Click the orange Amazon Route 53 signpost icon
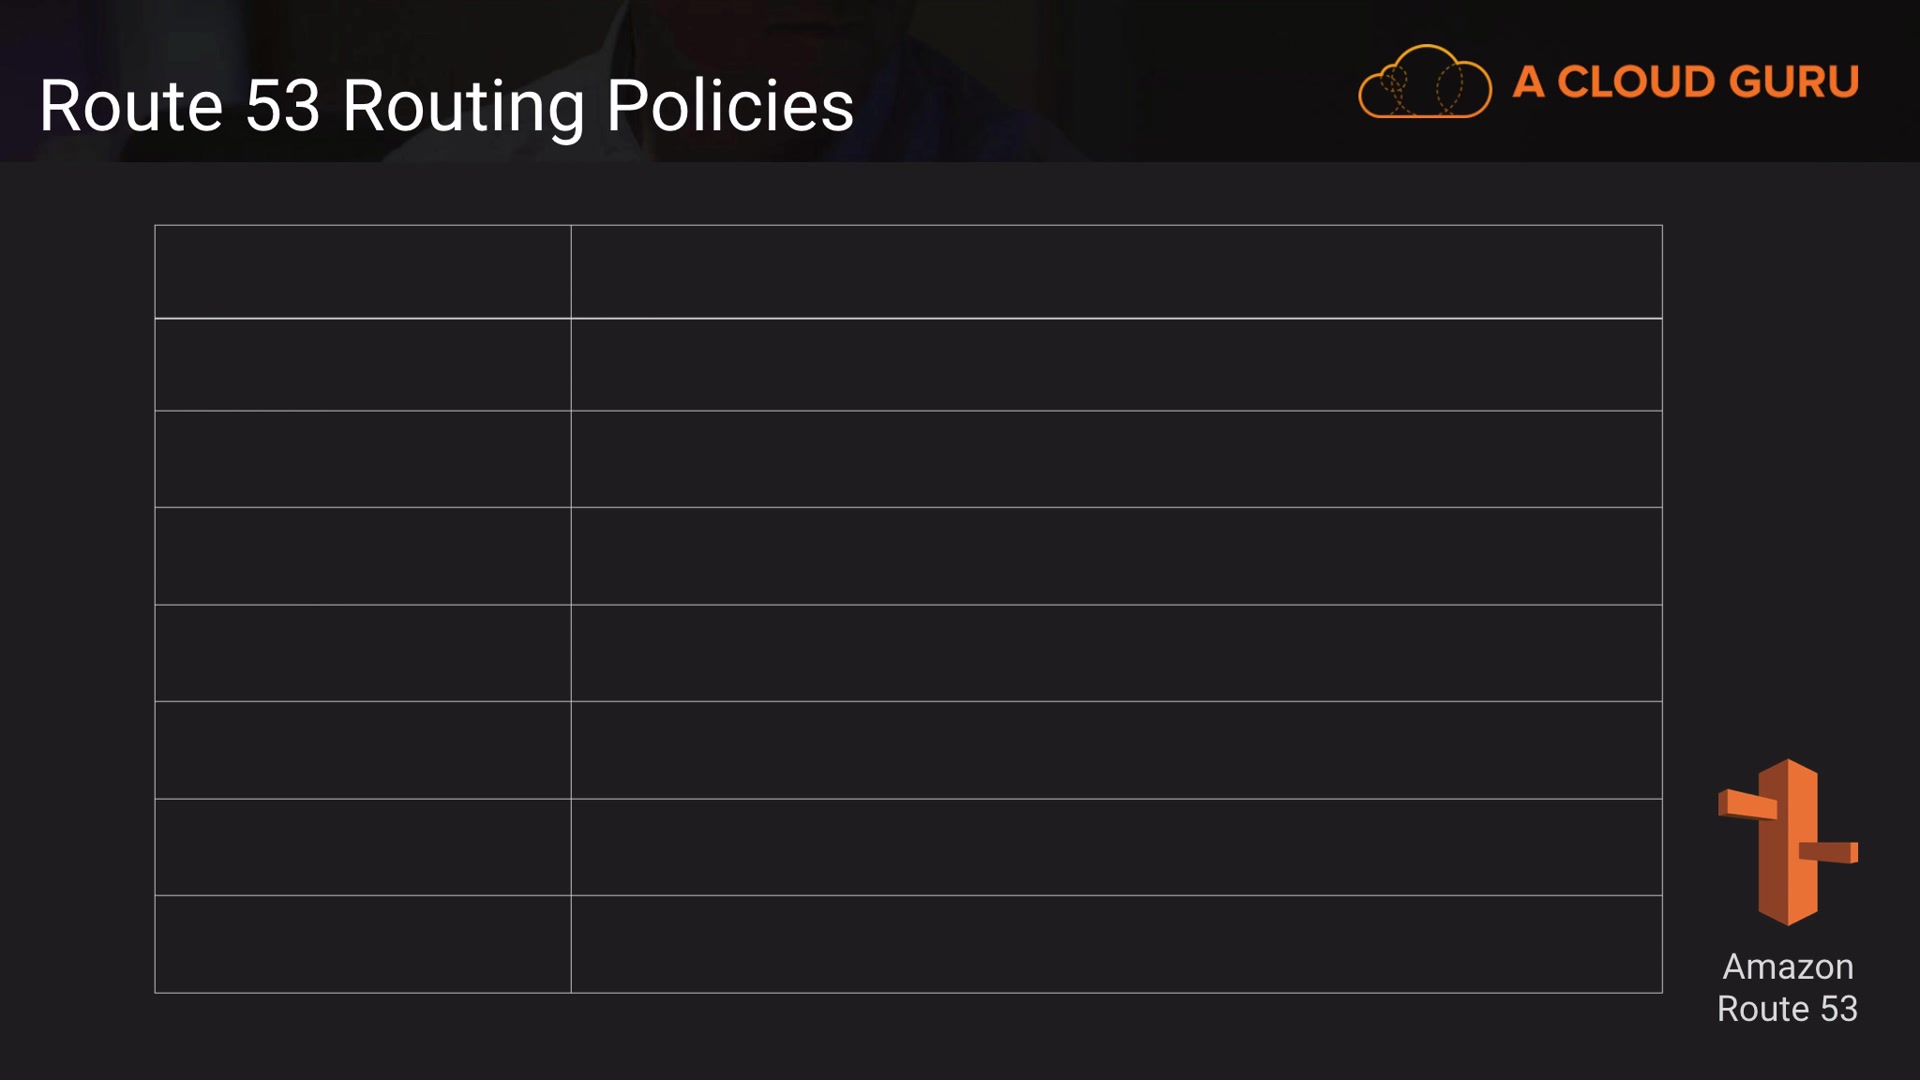 tap(1788, 842)
